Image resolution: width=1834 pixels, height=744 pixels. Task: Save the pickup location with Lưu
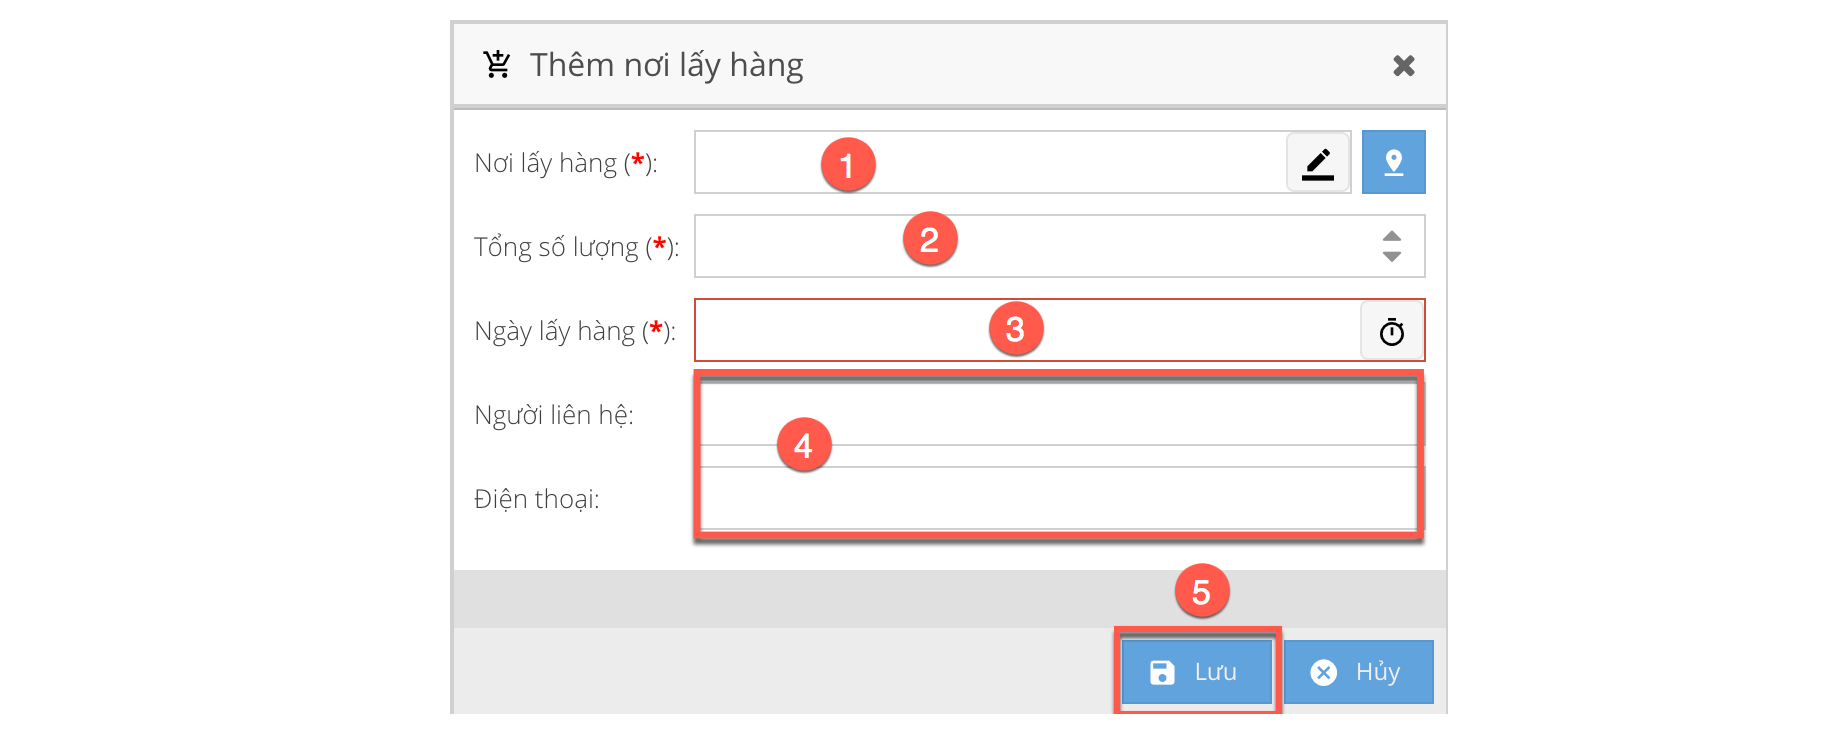pyautogui.click(x=1196, y=672)
